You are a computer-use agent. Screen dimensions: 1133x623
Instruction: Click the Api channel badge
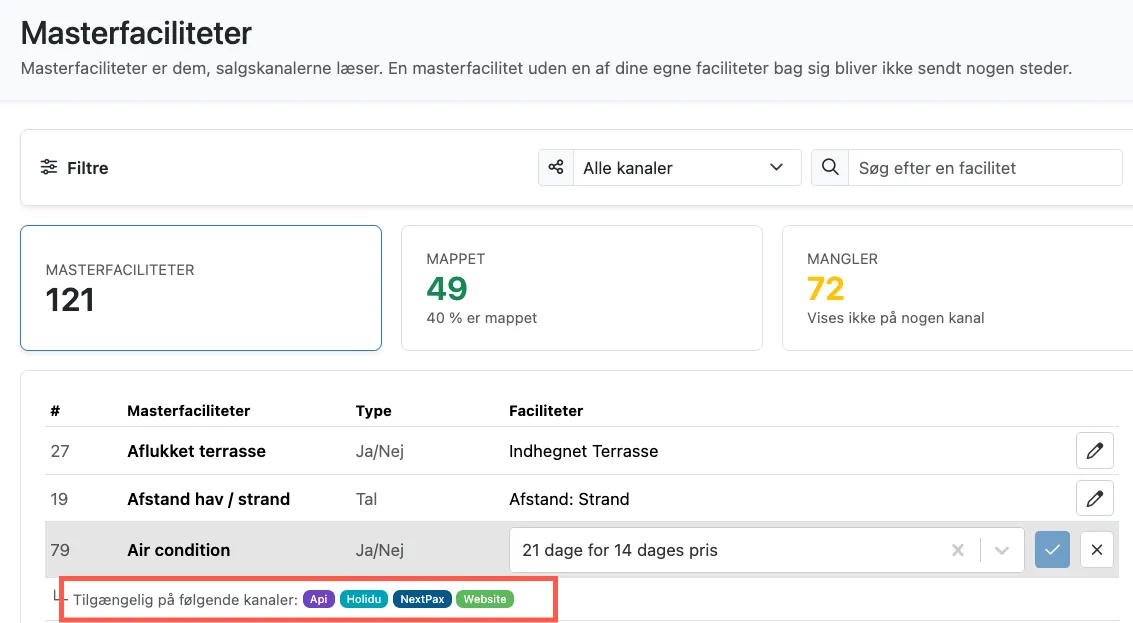click(x=319, y=599)
